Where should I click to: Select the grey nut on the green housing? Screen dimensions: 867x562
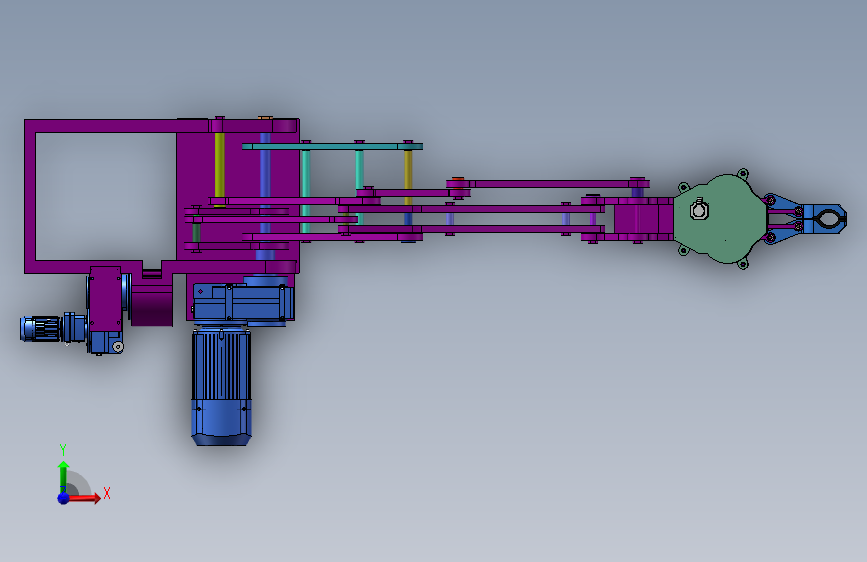point(699,210)
